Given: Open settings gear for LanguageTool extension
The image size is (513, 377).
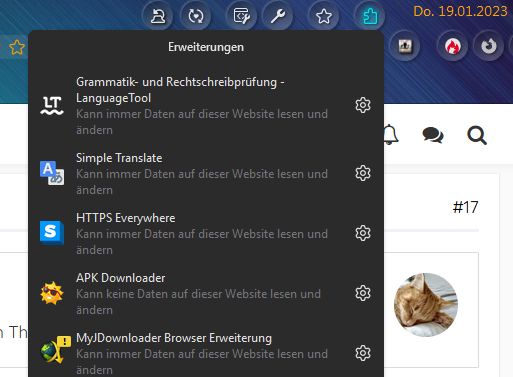Looking at the screenshot, I should 363,105.
